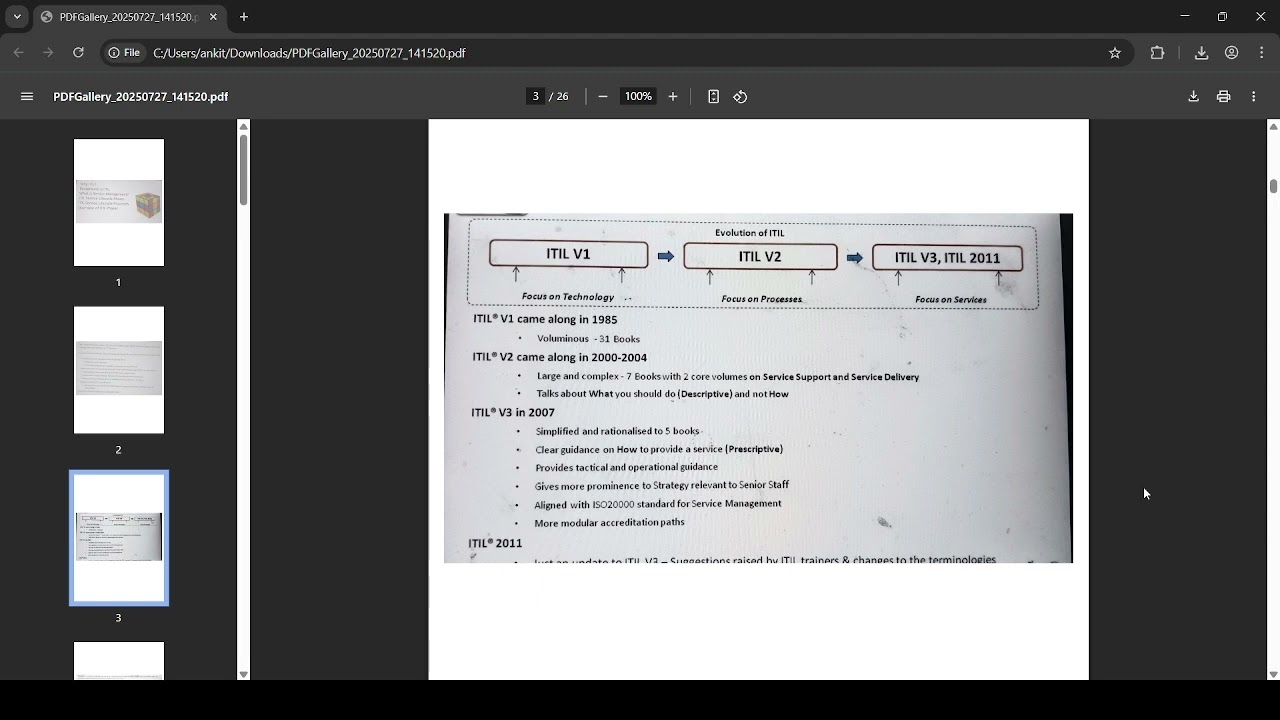This screenshot has height=720, width=1280.
Task: View File site information chip
Action: (x=125, y=53)
